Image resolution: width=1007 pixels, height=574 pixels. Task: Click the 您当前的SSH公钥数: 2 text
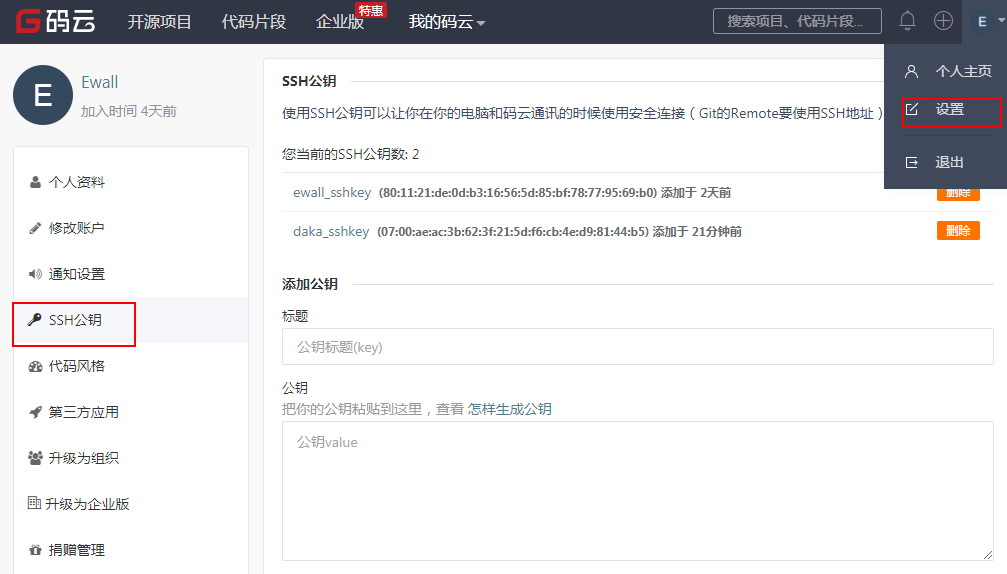click(x=350, y=155)
